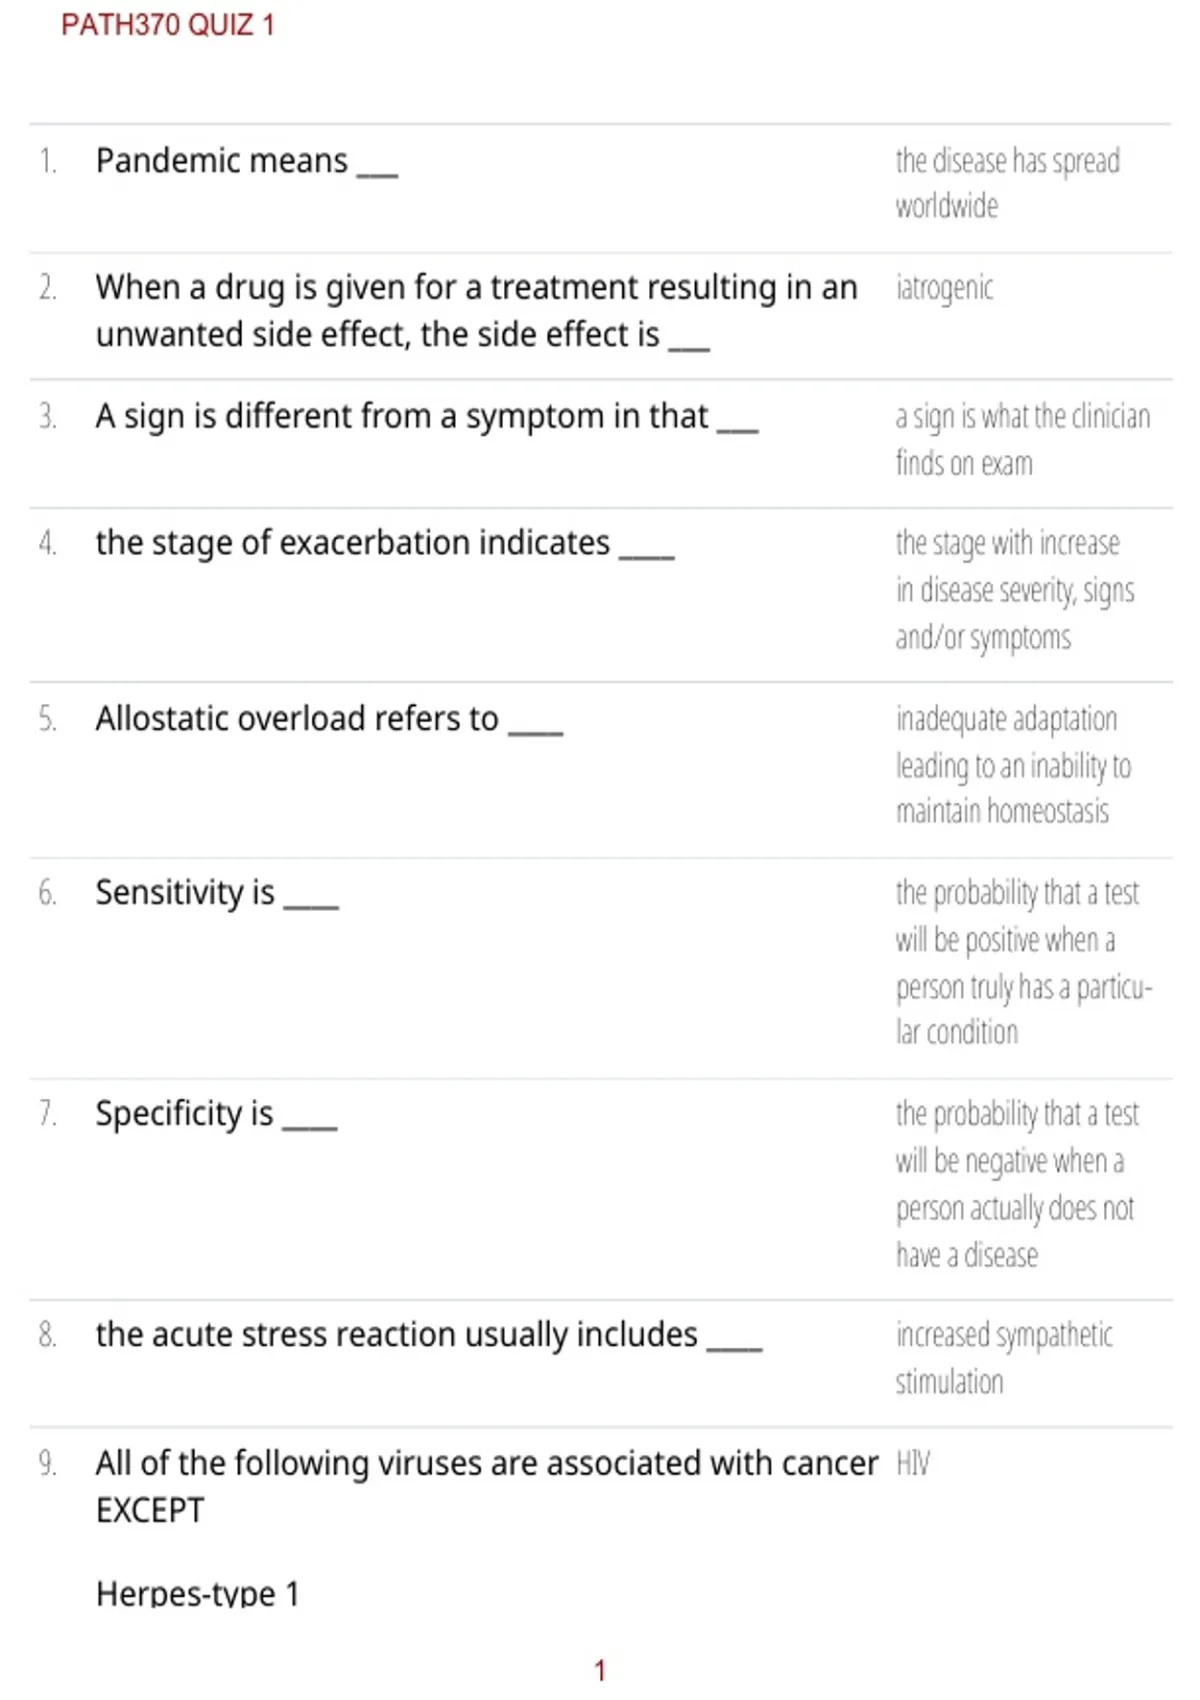Click the answer 'HIV'
Screen dimensions: 1200x1700
[x=912, y=1464]
